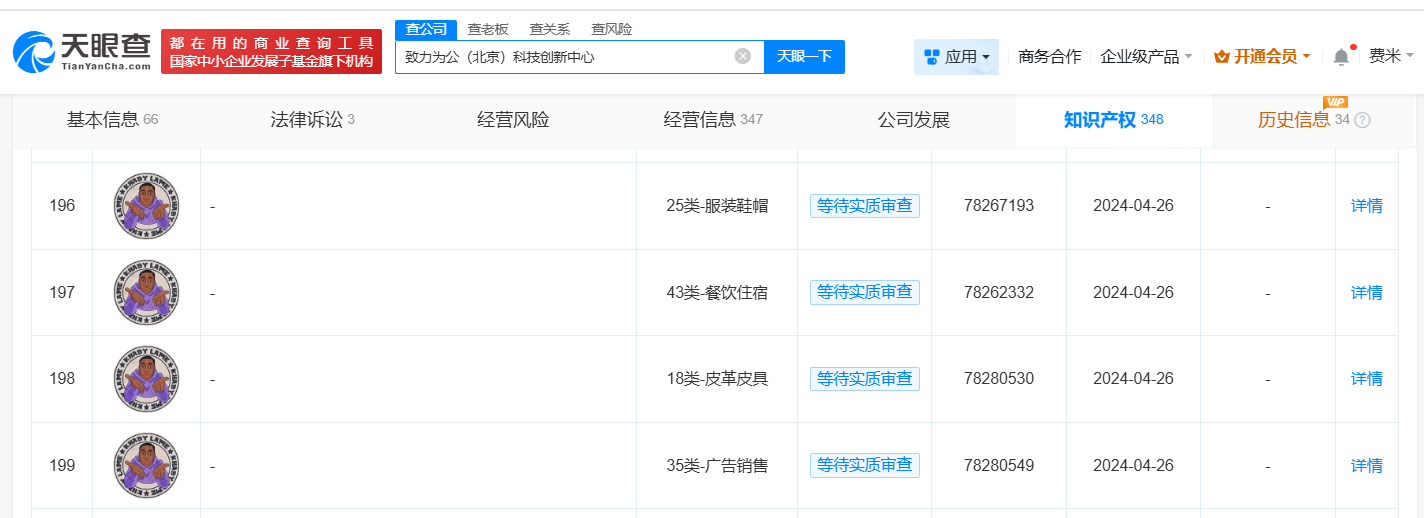Open the 开通会员 dropdown
Image resolution: width=1424 pixels, height=518 pixels.
click(x=1262, y=57)
